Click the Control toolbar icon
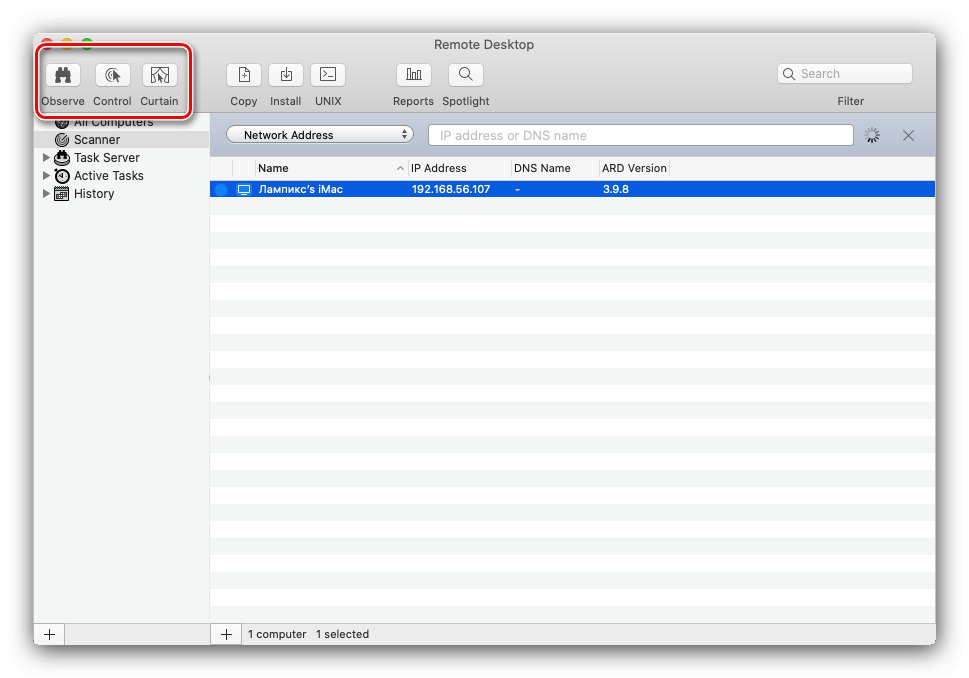 click(x=112, y=75)
